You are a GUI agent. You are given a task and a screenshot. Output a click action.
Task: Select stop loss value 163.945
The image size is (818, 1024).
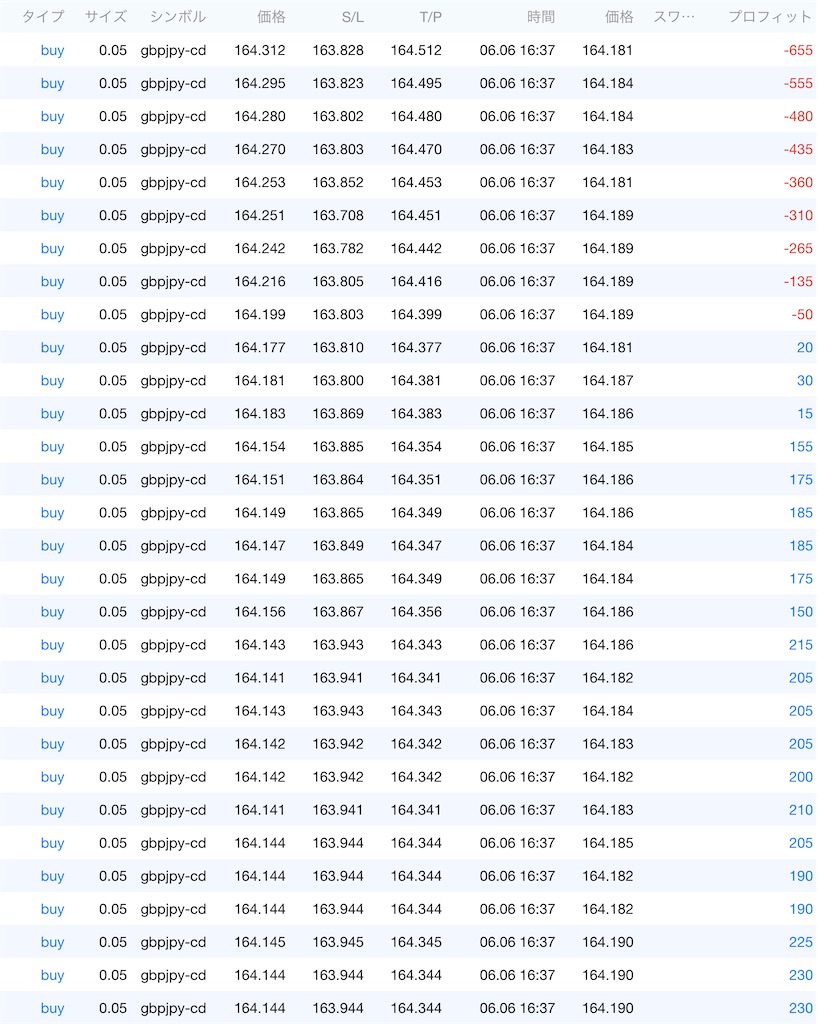[338, 942]
